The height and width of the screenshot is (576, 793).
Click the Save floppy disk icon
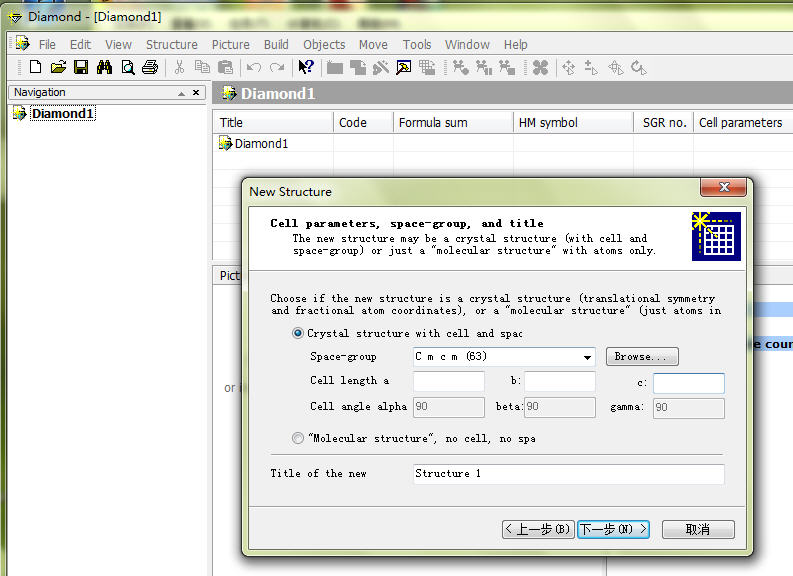[81, 67]
